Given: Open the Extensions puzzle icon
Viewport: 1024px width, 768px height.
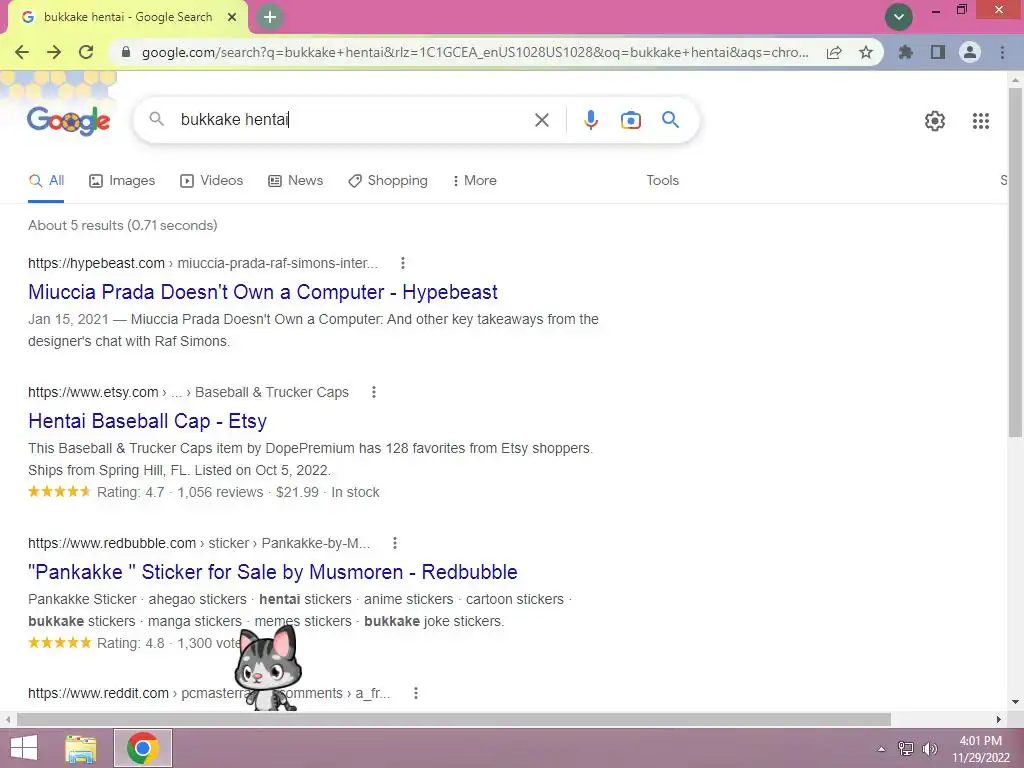Looking at the screenshot, I should click(905, 52).
